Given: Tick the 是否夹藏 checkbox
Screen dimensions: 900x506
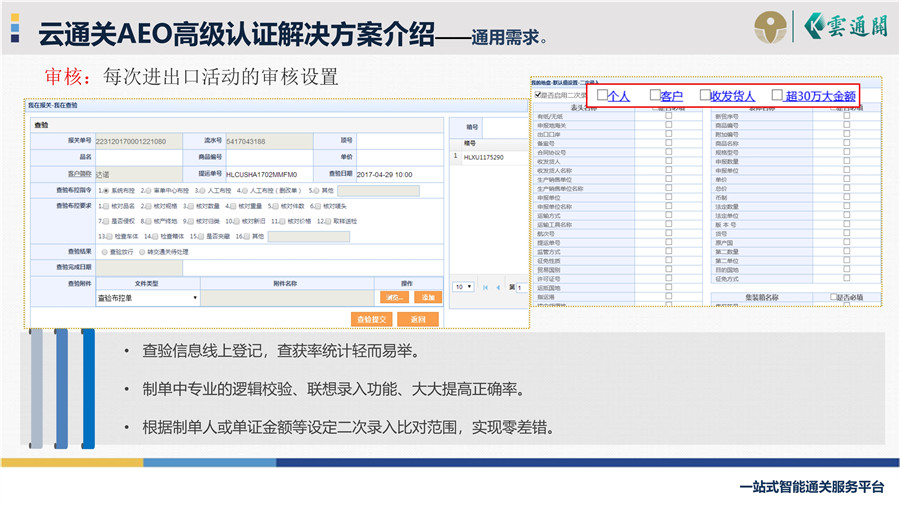Looking at the screenshot, I should [x=201, y=236].
